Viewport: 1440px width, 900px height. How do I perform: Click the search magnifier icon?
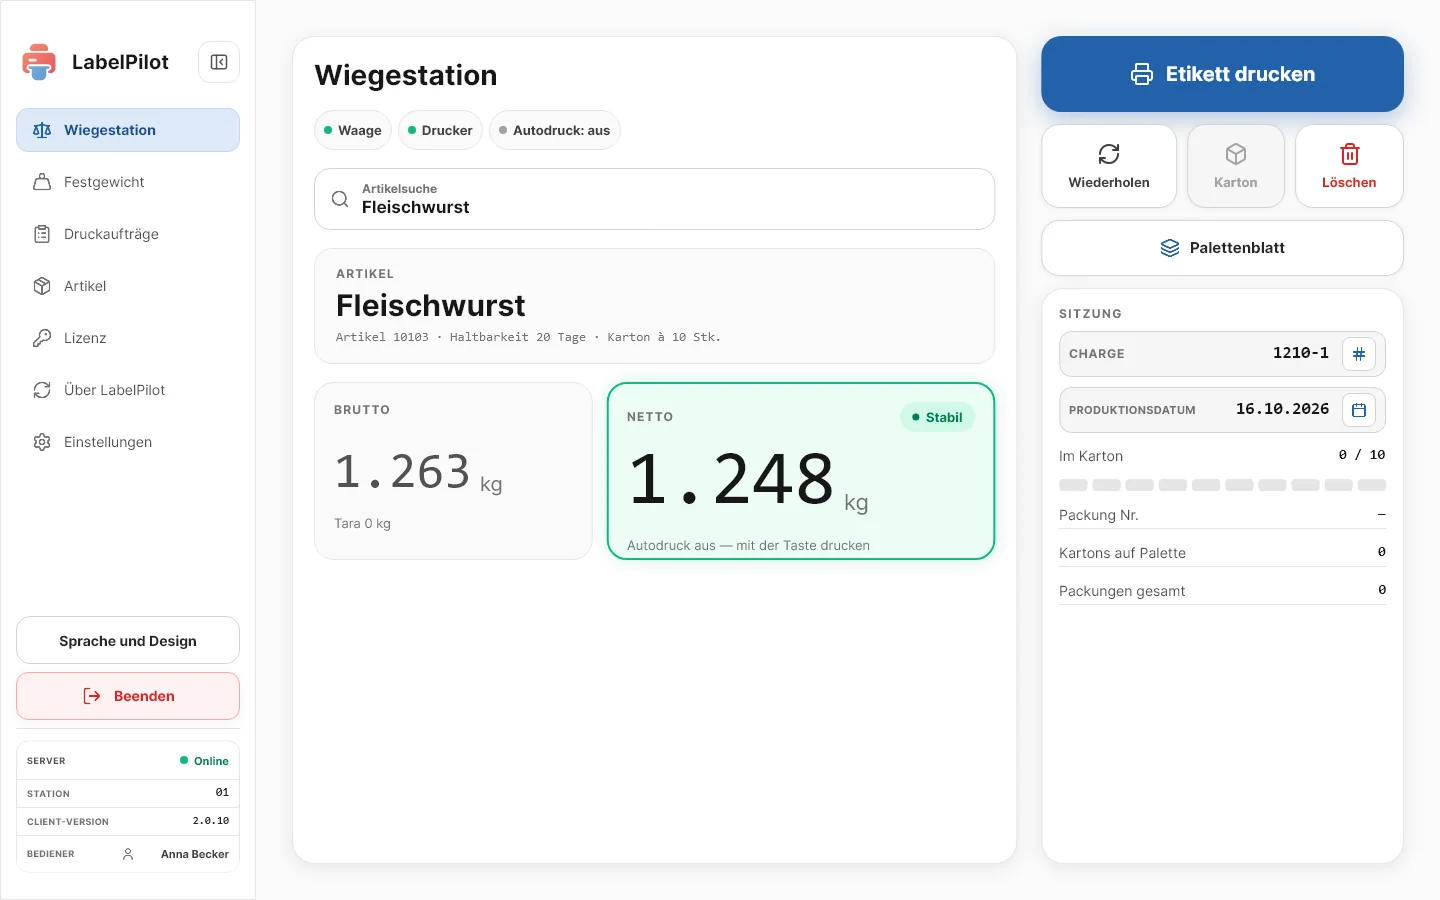click(x=340, y=199)
